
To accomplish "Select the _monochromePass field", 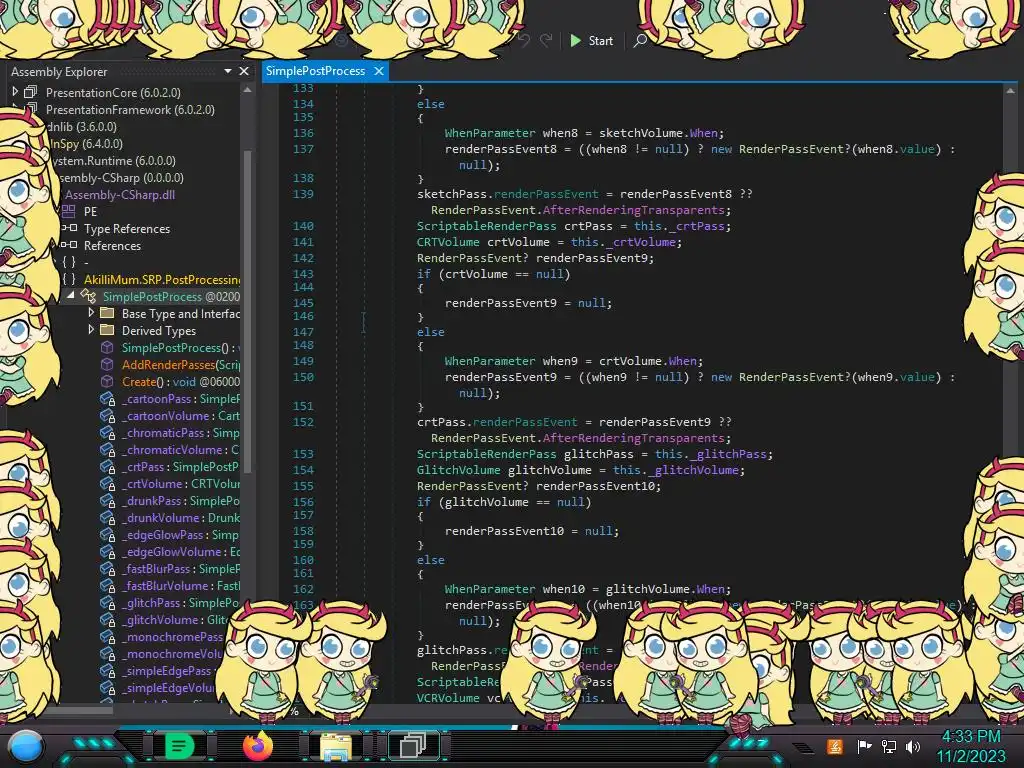I will tap(172, 636).
